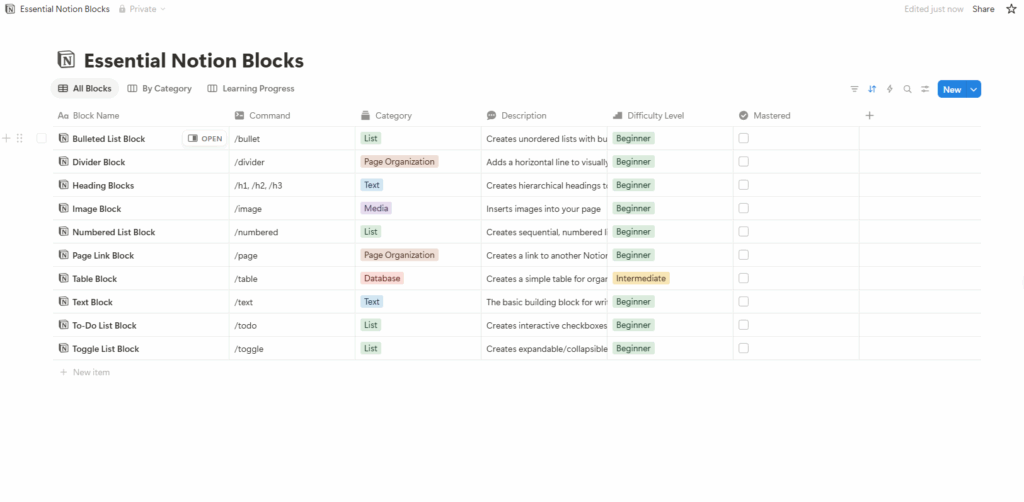Check Mastered for Numbered List Block
This screenshot has width=1024, height=502.
(743, 232)
